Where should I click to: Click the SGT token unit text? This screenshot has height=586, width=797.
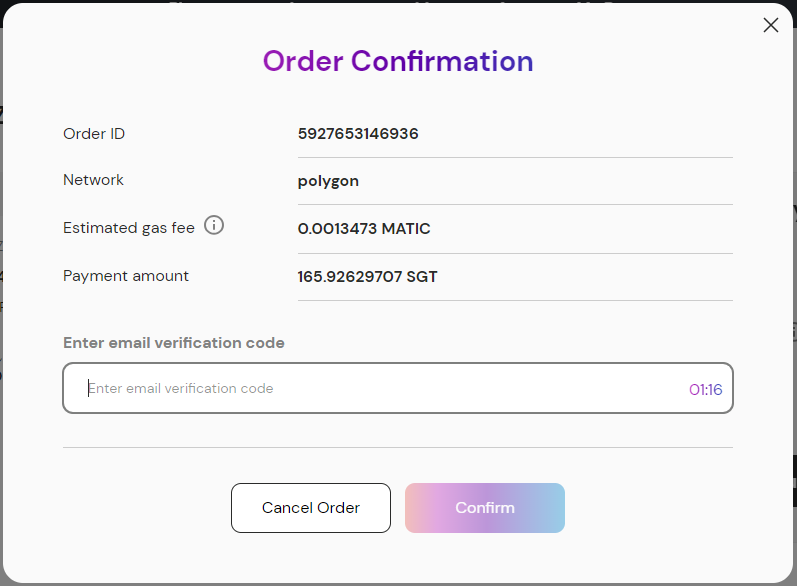[422, 276]
